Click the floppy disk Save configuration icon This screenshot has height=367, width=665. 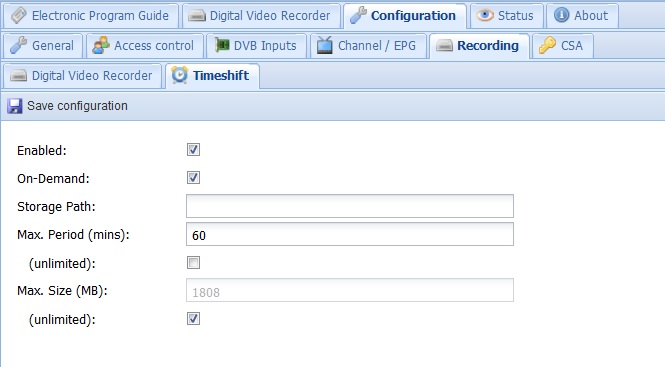[x=15, y=106]
